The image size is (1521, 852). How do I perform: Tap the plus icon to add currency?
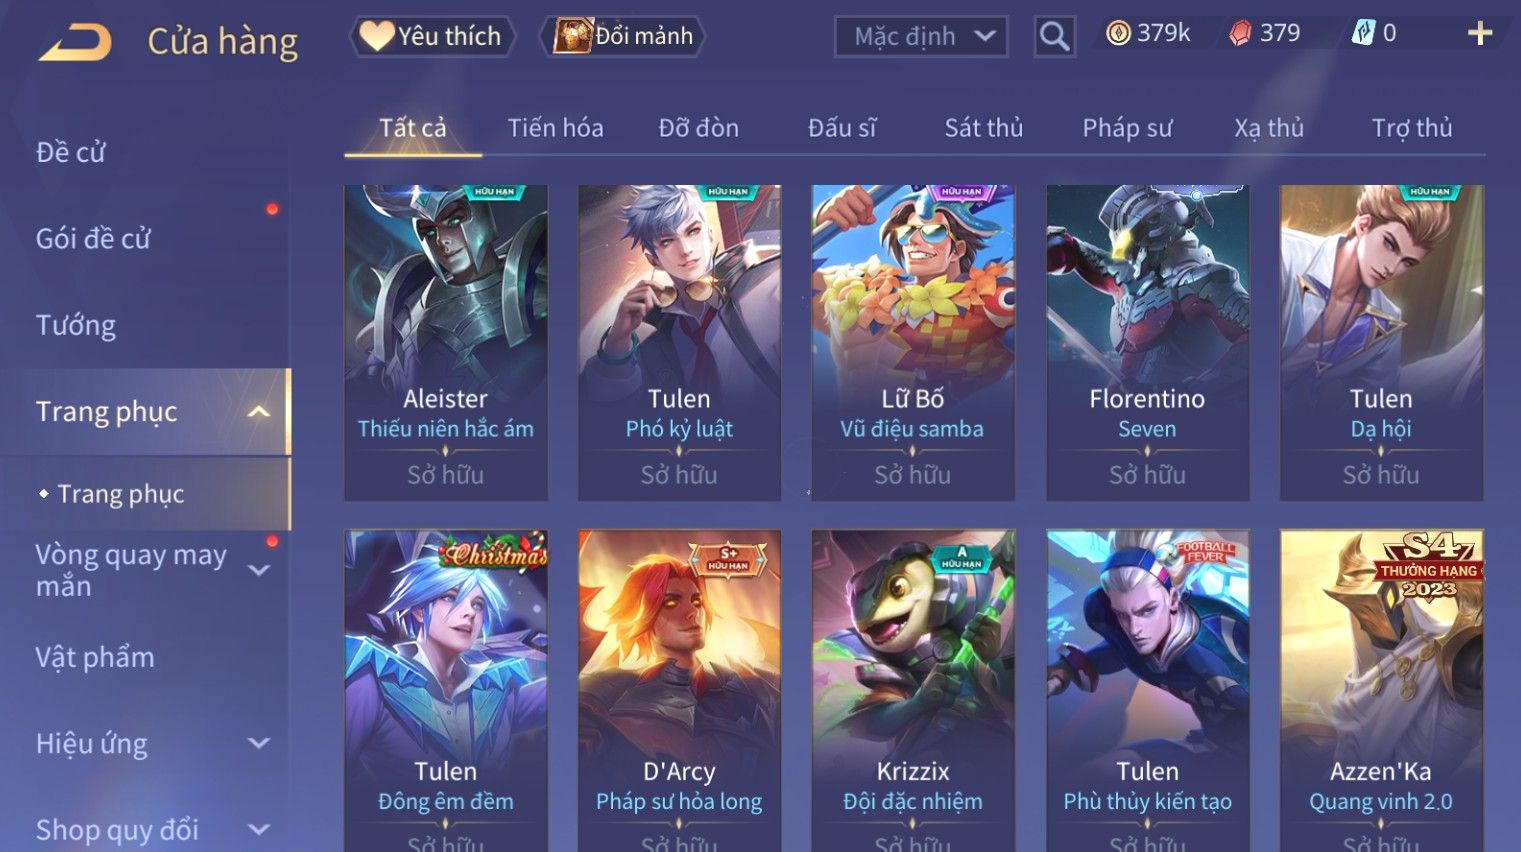click(1480, 34)
